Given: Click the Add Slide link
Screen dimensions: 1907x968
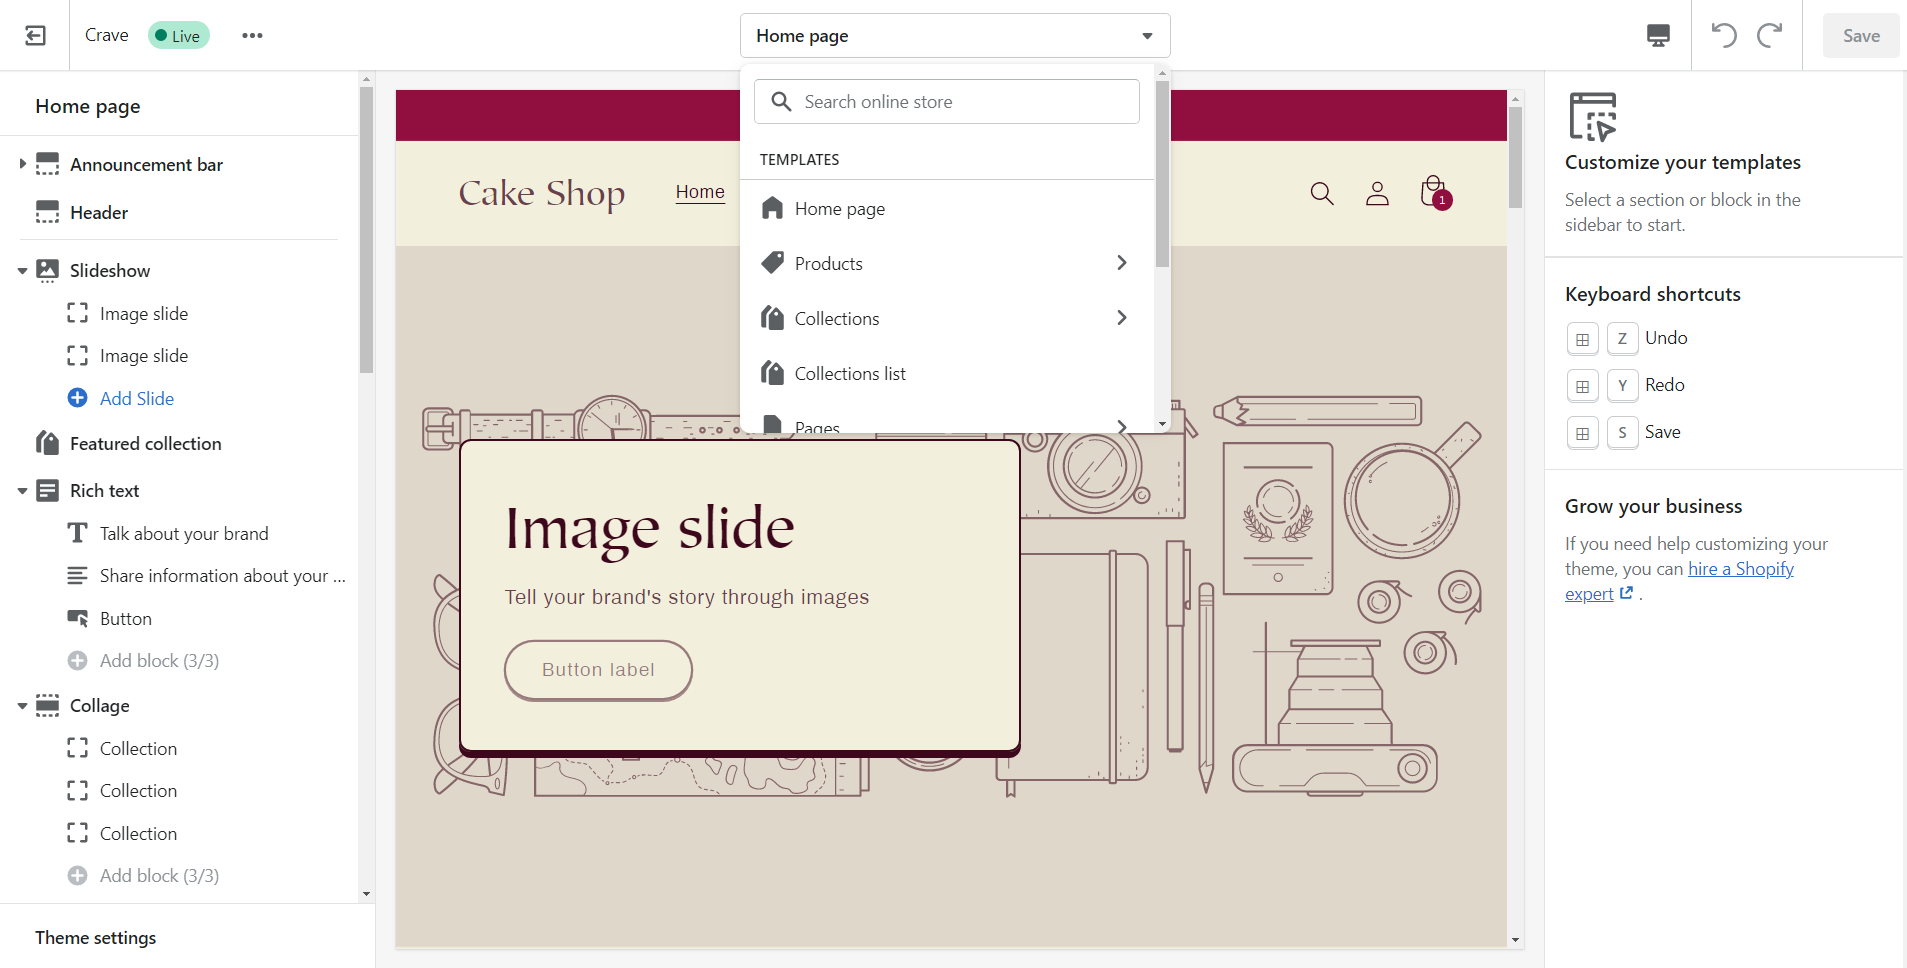Looking at the screenshot, I should pyautogui.click(x=137, y=399).
